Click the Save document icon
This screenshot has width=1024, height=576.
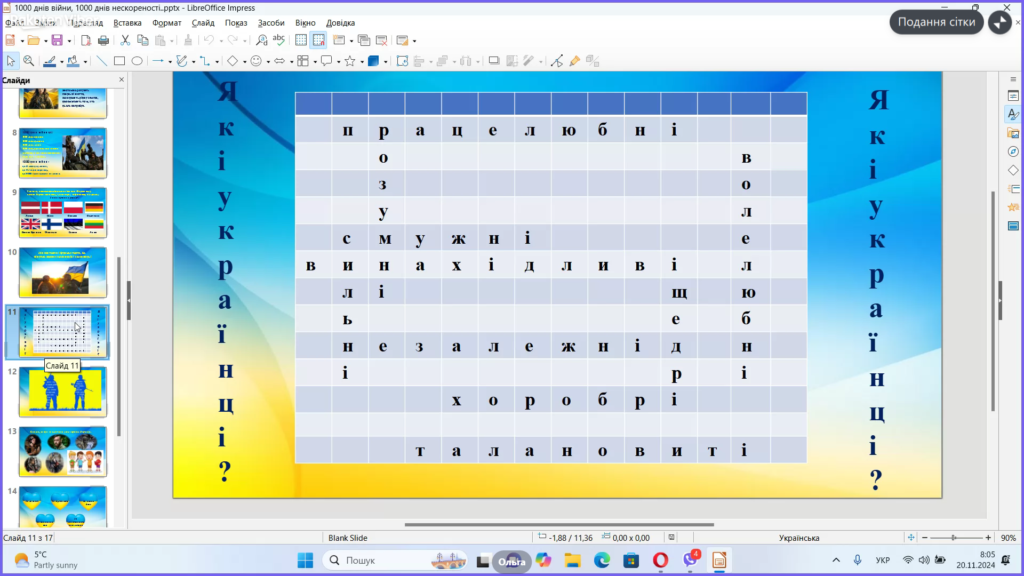pos(57,40)
